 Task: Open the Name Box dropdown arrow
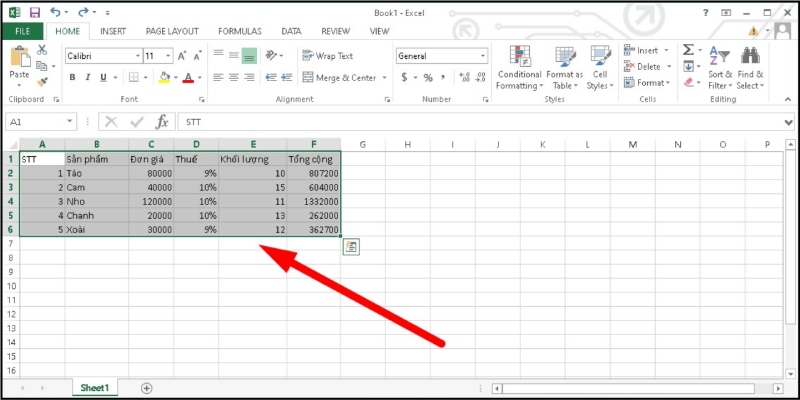pos(70,121)
